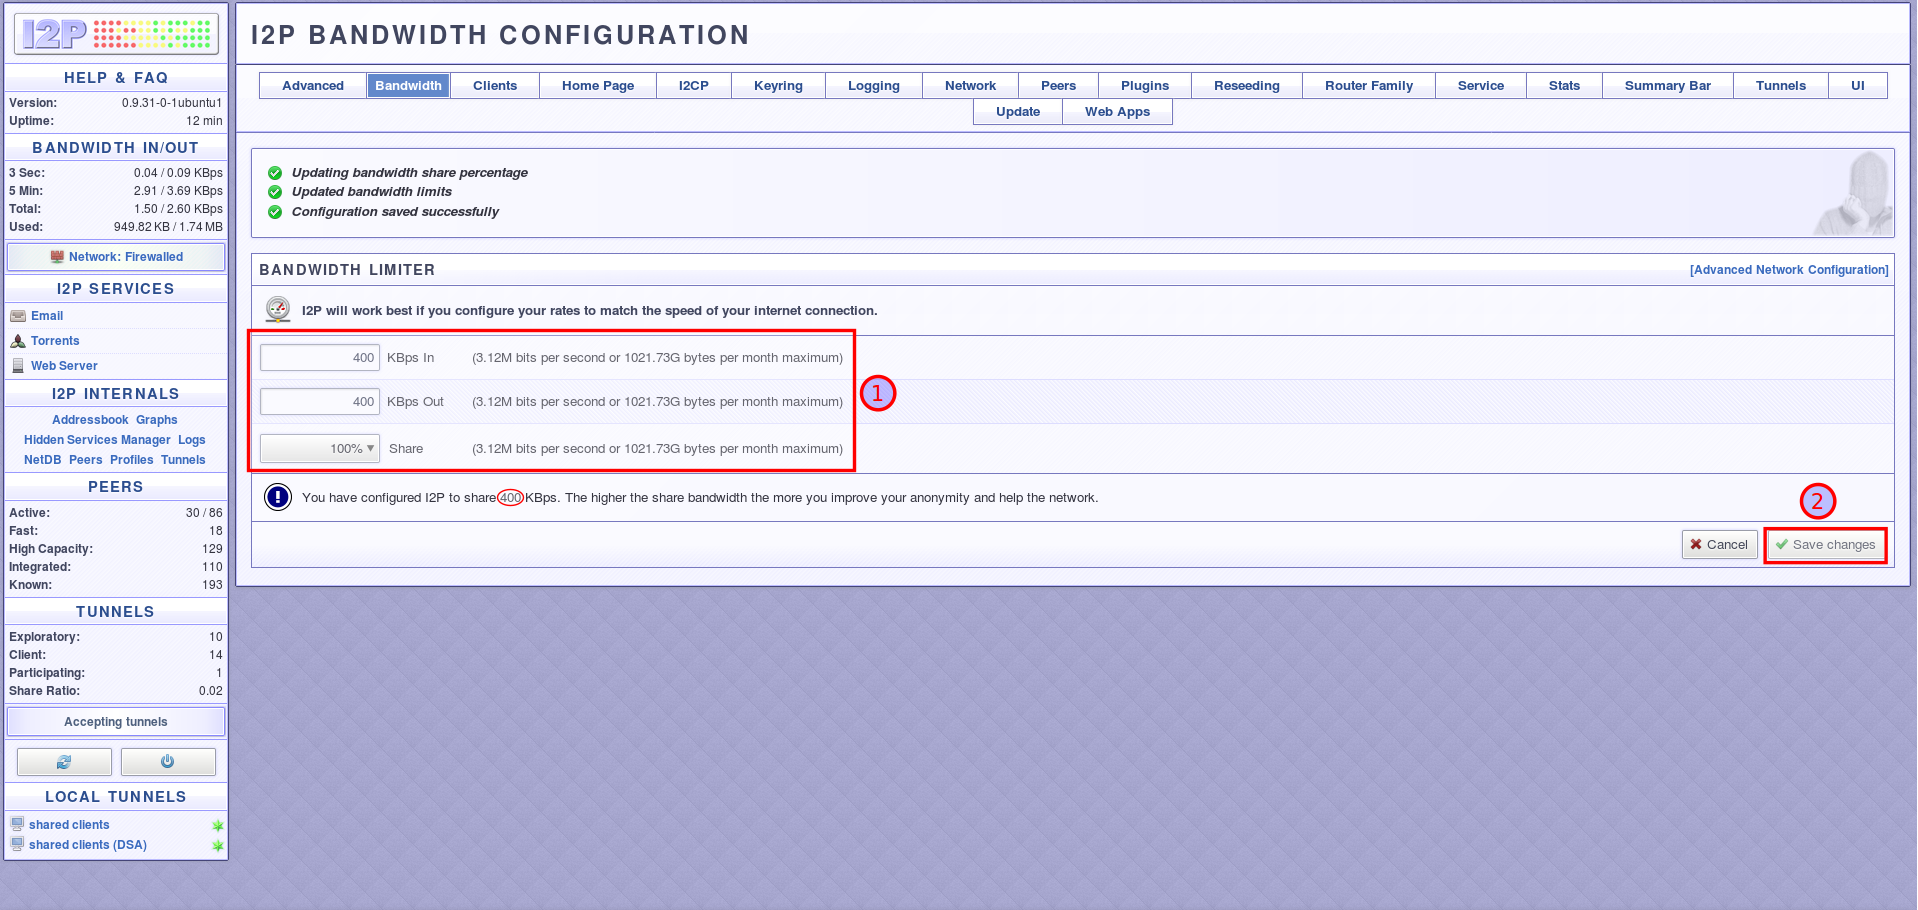This screenshot has width=1918, height=910.
Task: Click the Network Firewalled status icon
Action: [57, 257]
